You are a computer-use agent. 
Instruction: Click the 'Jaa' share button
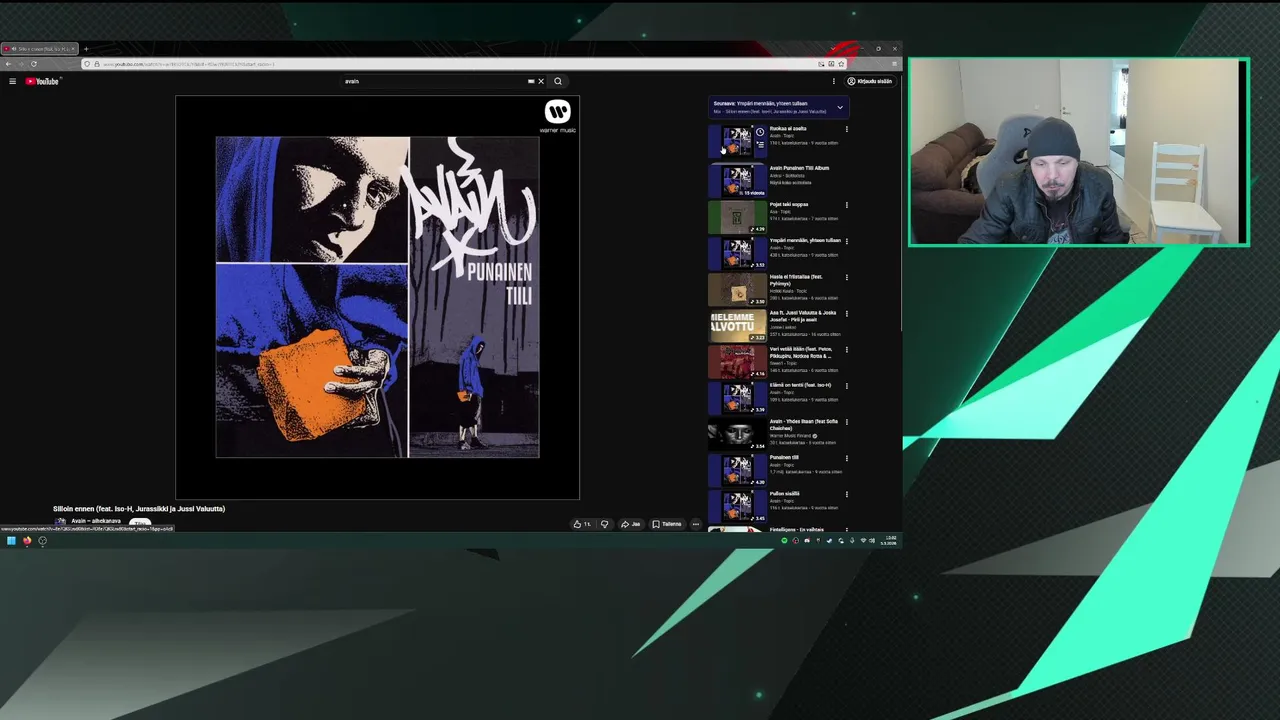pos(630,524)
